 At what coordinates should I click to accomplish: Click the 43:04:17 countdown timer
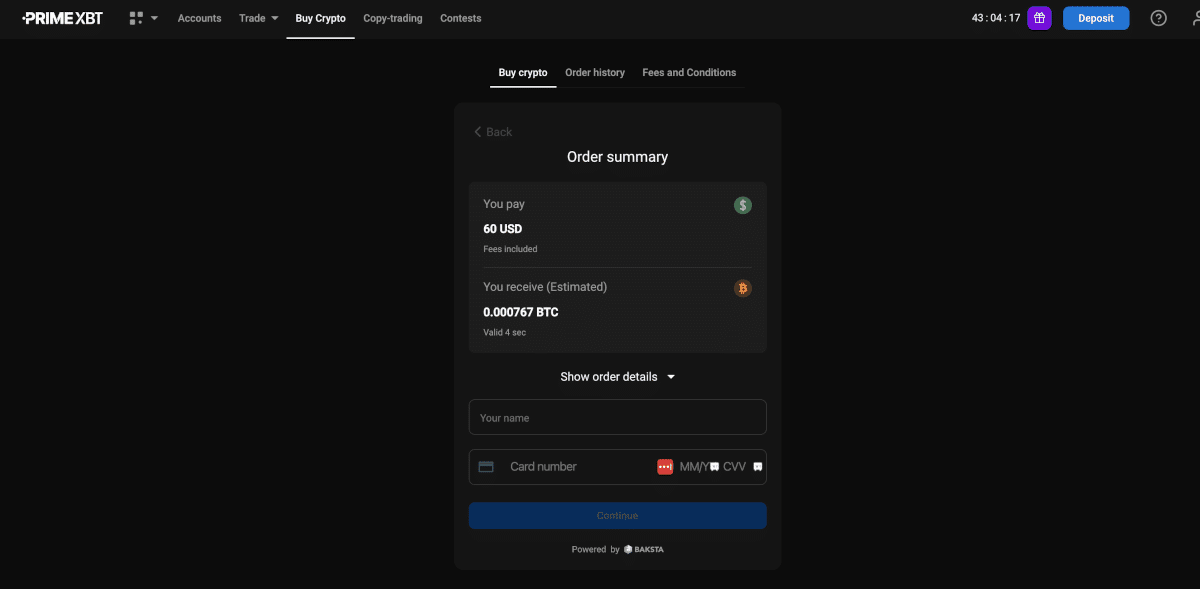(996, 18)
